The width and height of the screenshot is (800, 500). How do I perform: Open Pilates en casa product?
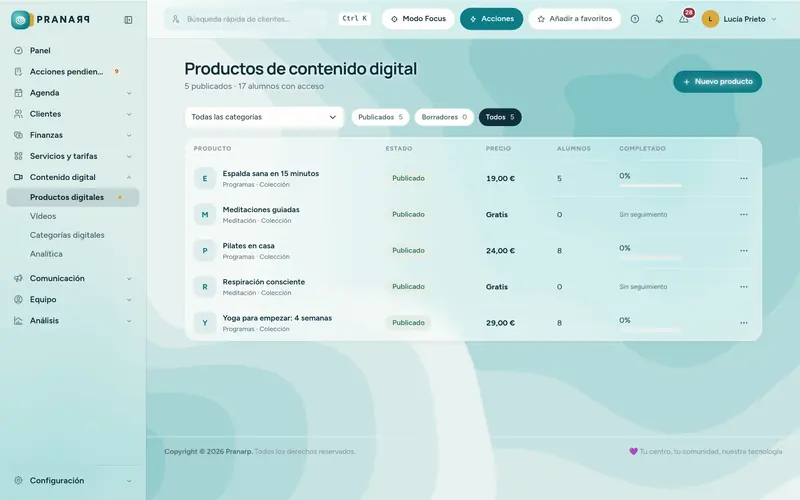pos(248,245)
